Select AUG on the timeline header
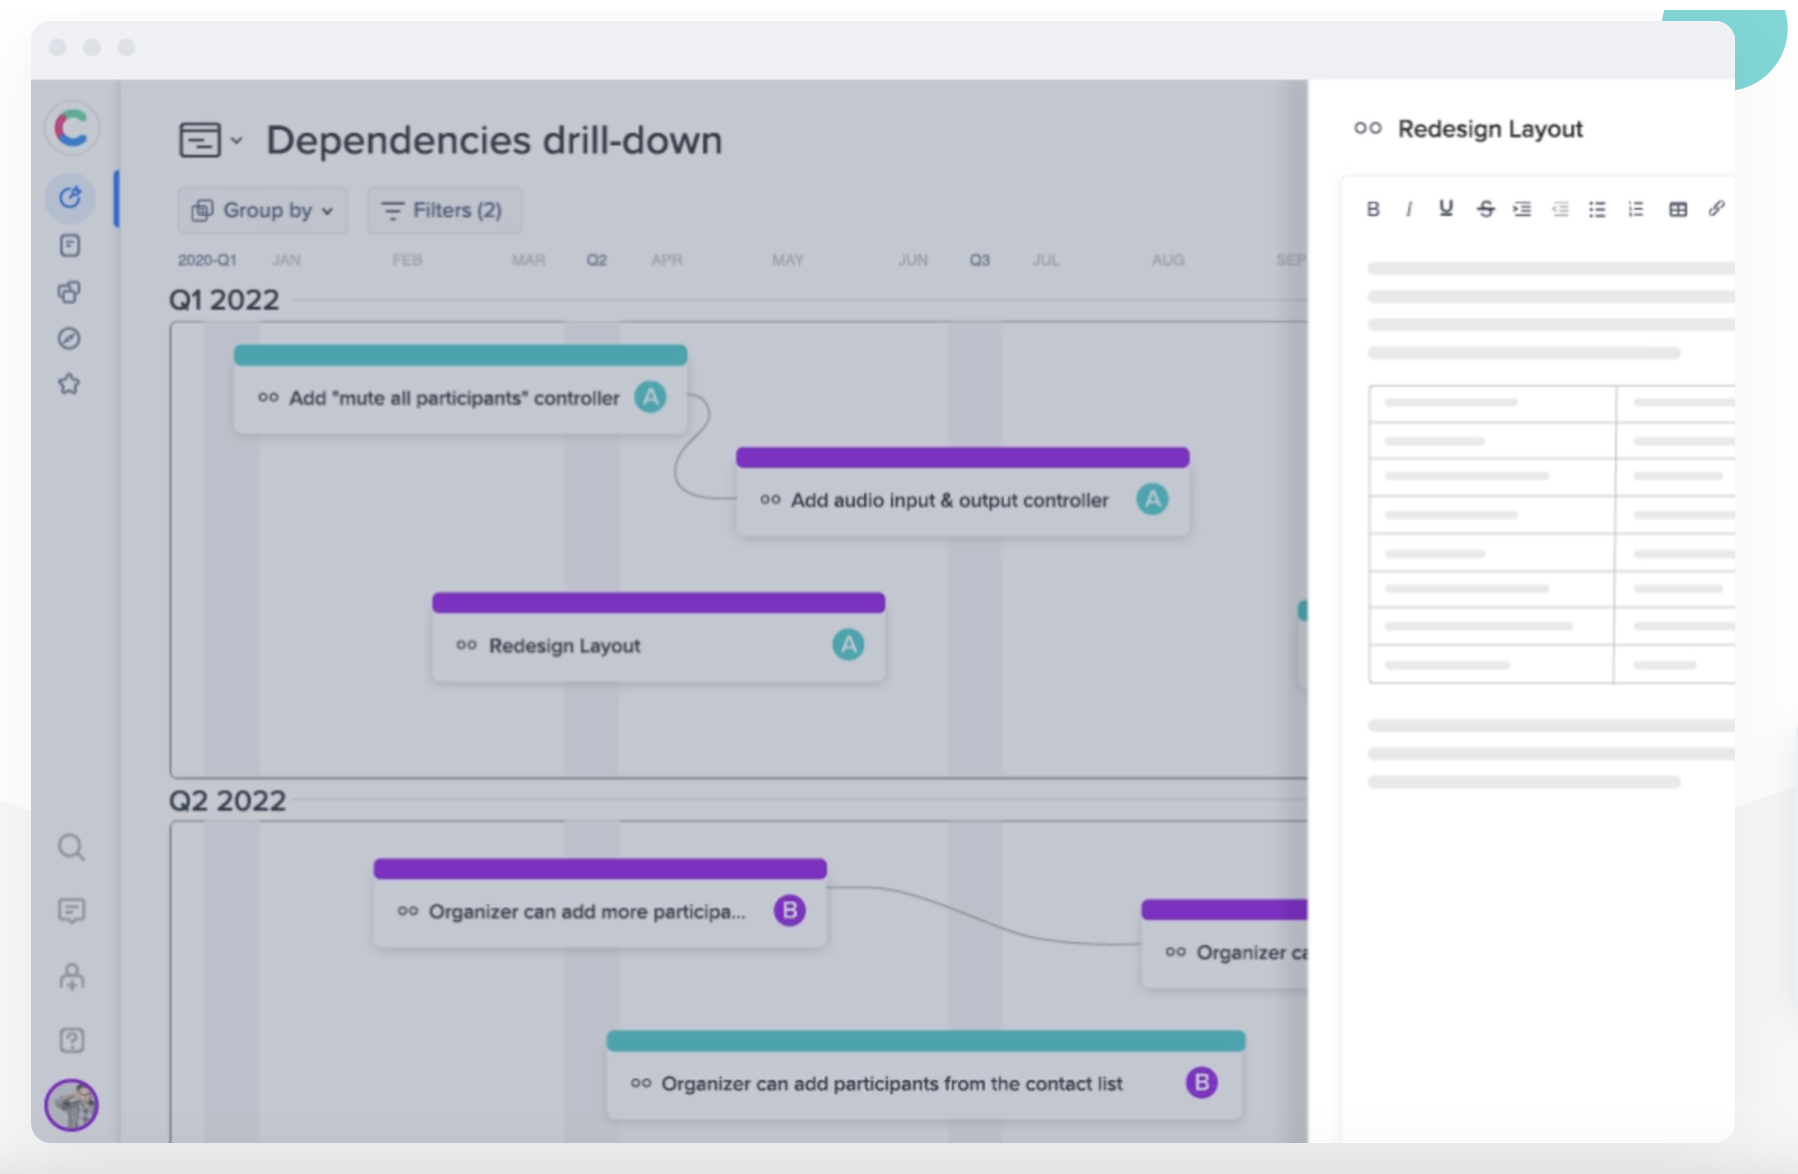Image resolution: width=1798 pixels, height=1174 pixels. click(x=1168, y=260)
